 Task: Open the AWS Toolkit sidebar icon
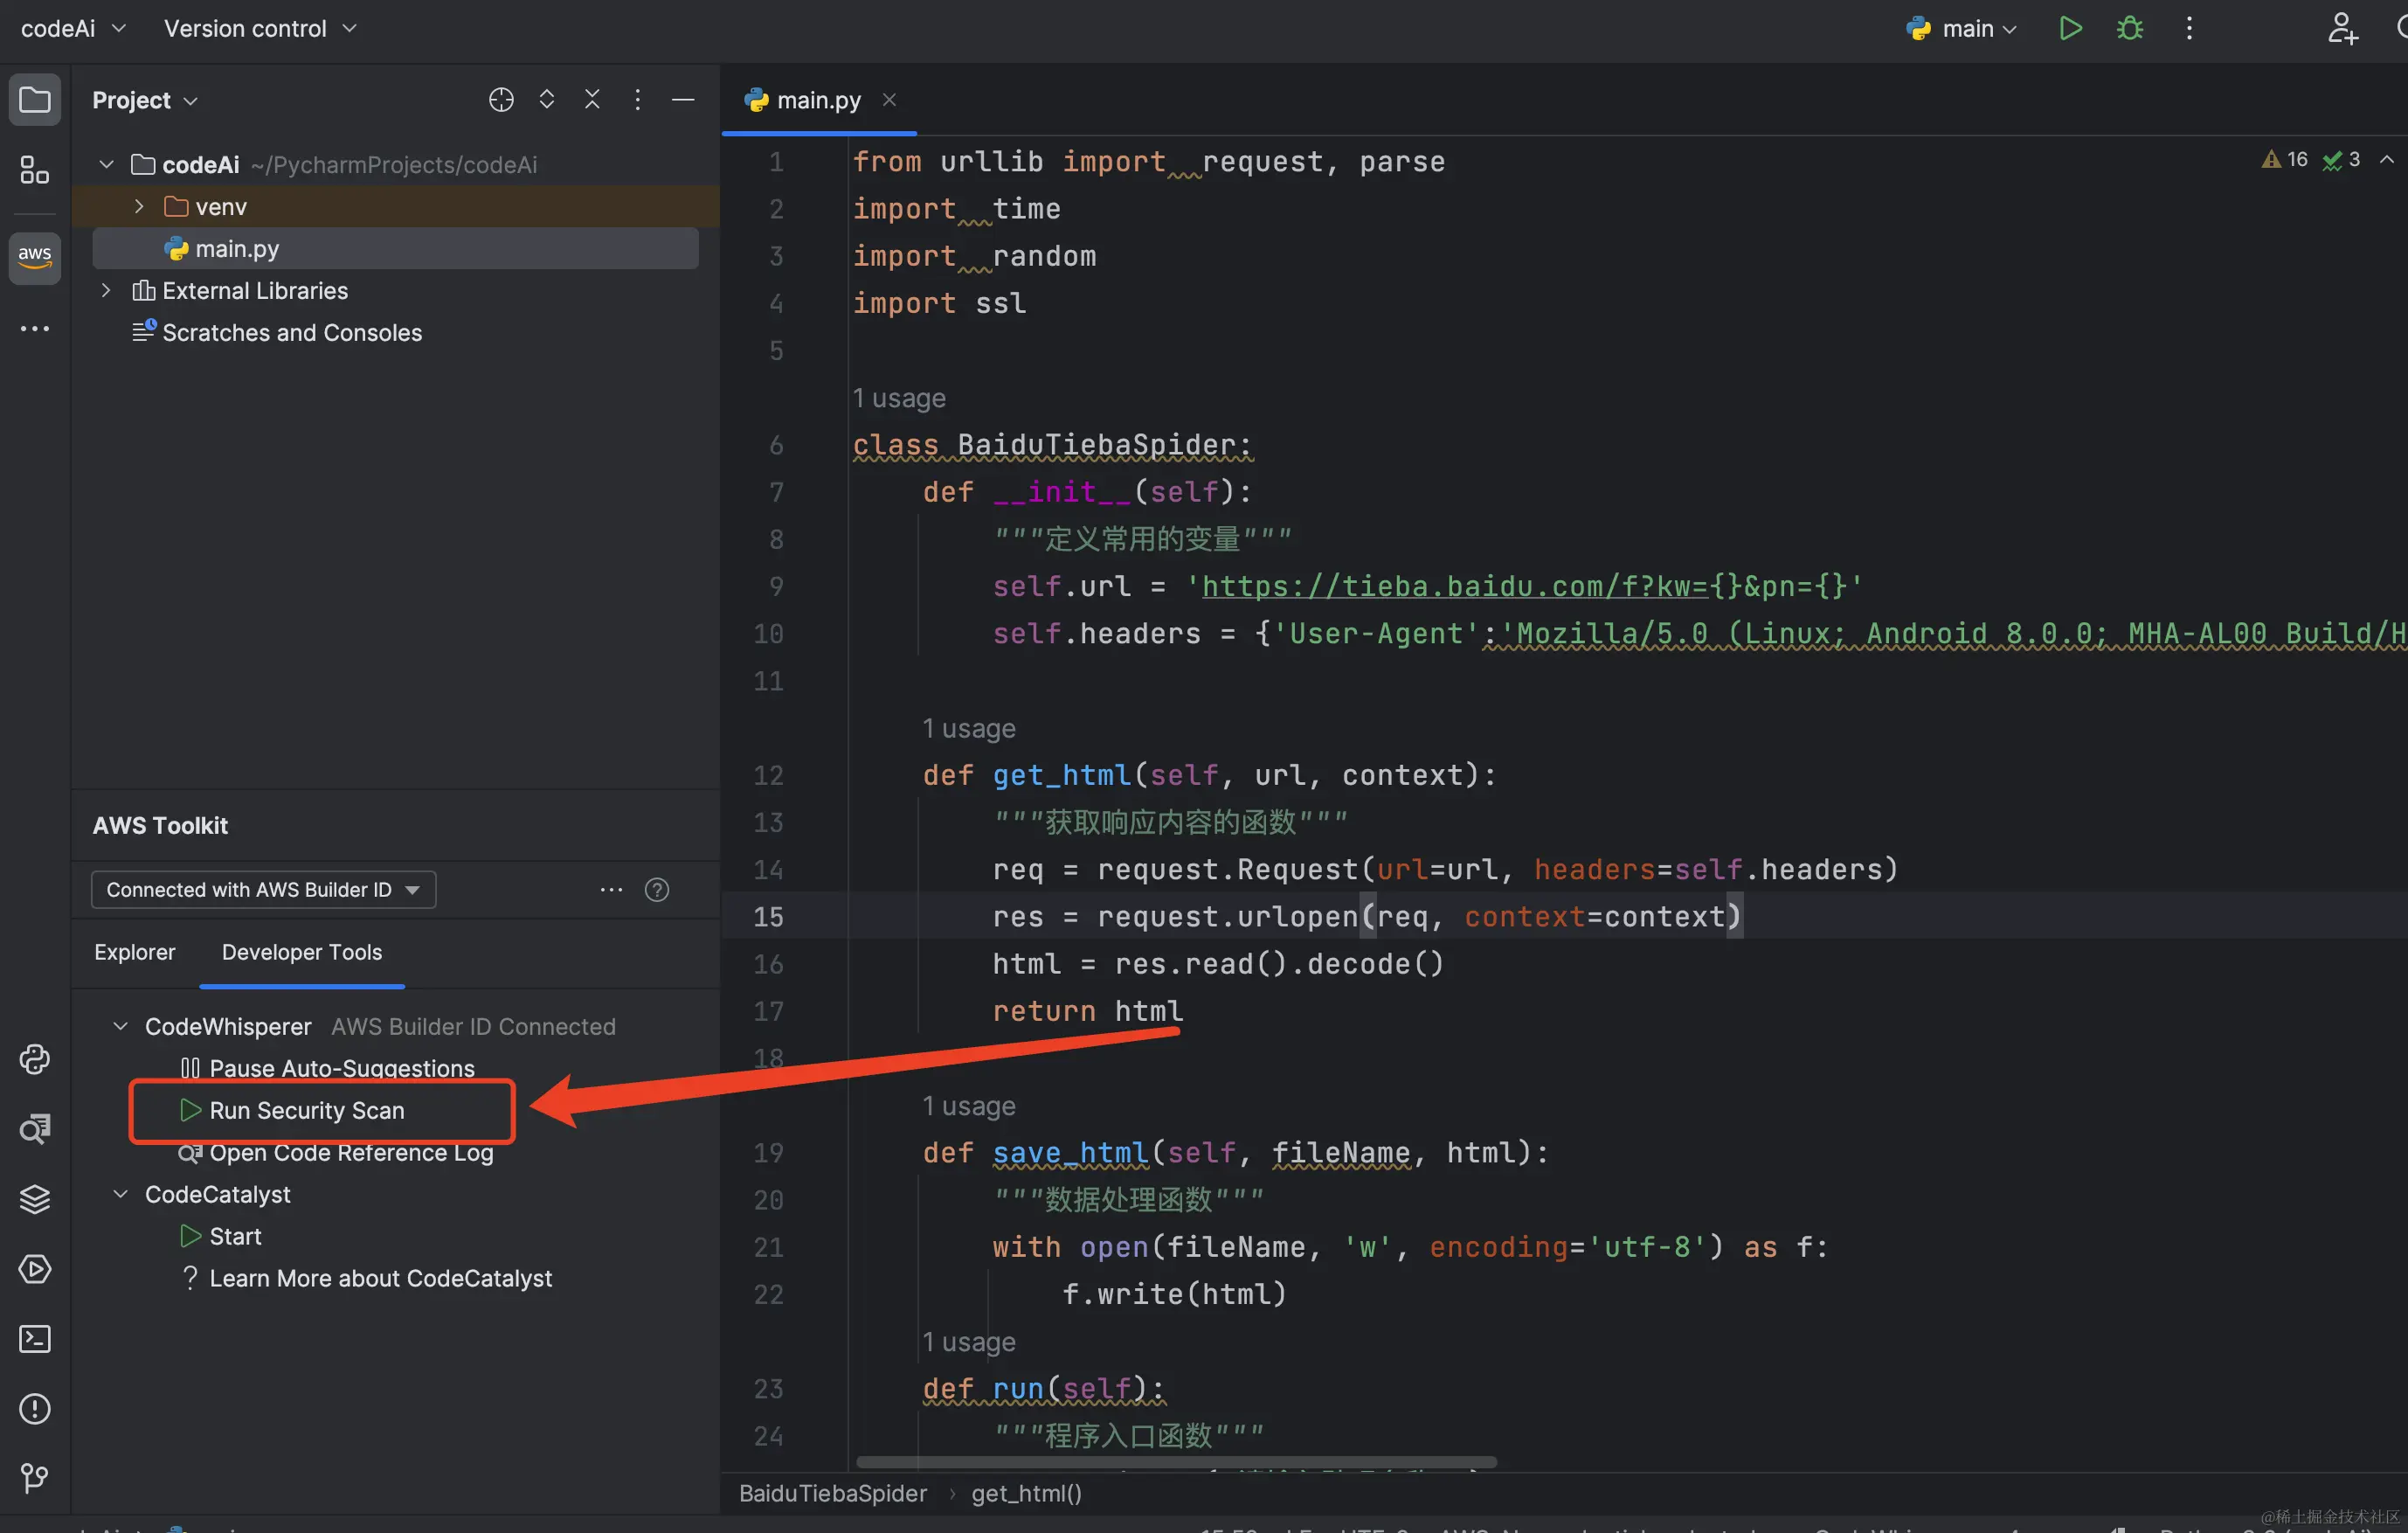point(34,257)
